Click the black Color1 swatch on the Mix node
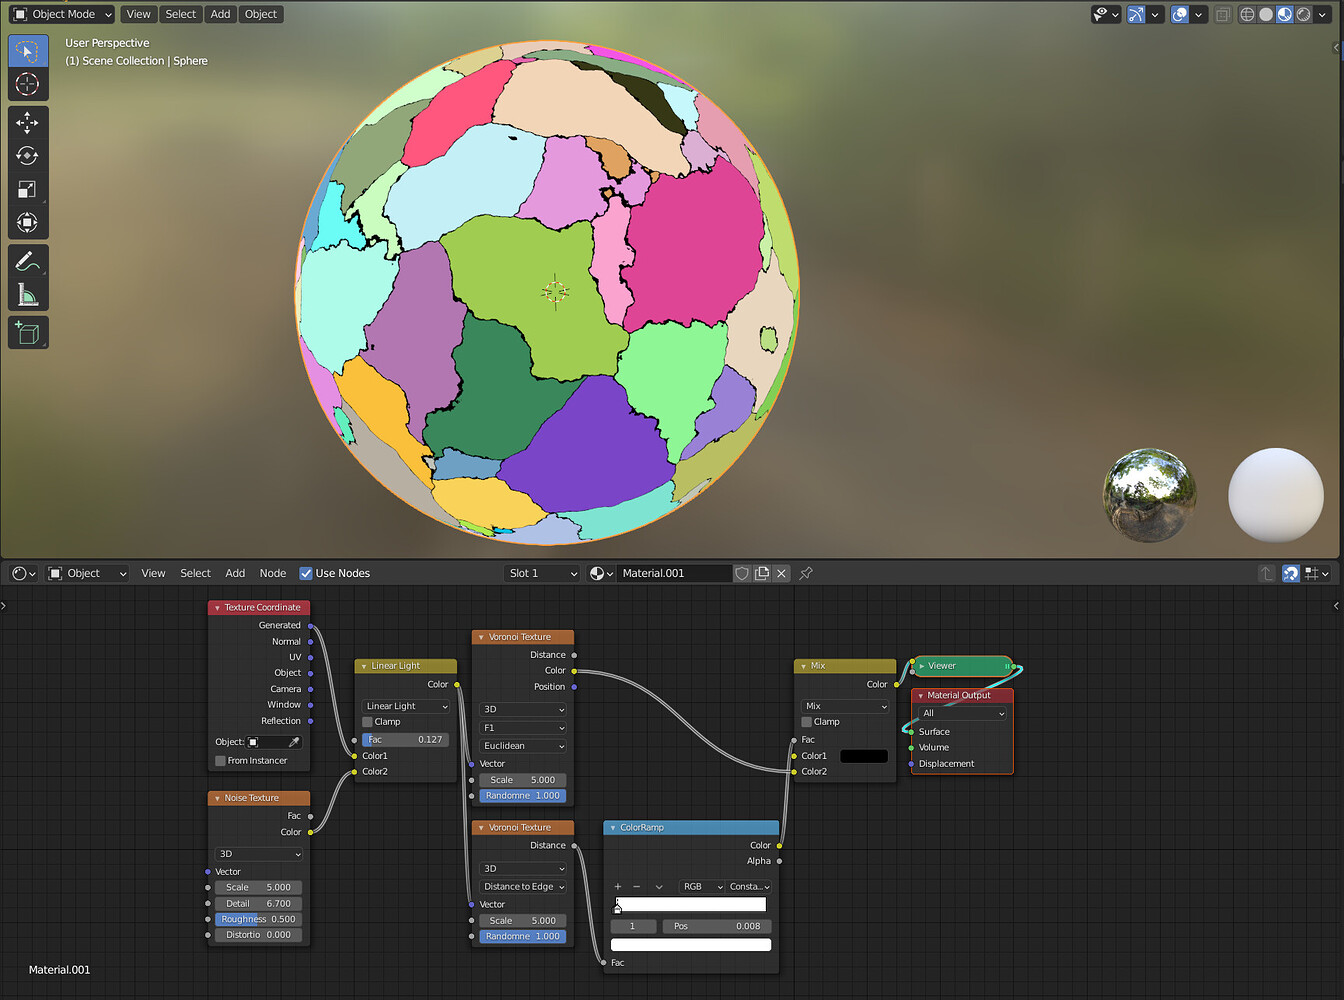Viewport: 1344px width, 1000px height. tap(862, 756)
